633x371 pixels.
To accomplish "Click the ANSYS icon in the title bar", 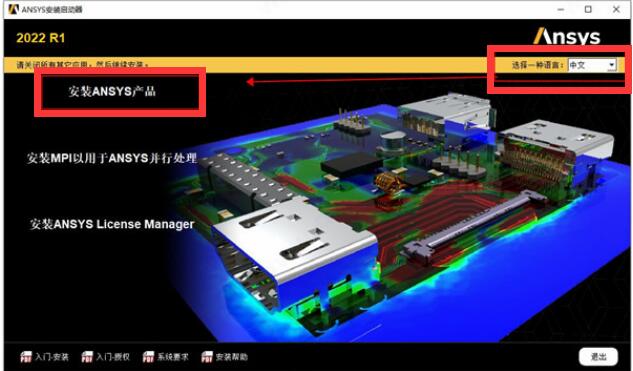I will coord(13,9).
